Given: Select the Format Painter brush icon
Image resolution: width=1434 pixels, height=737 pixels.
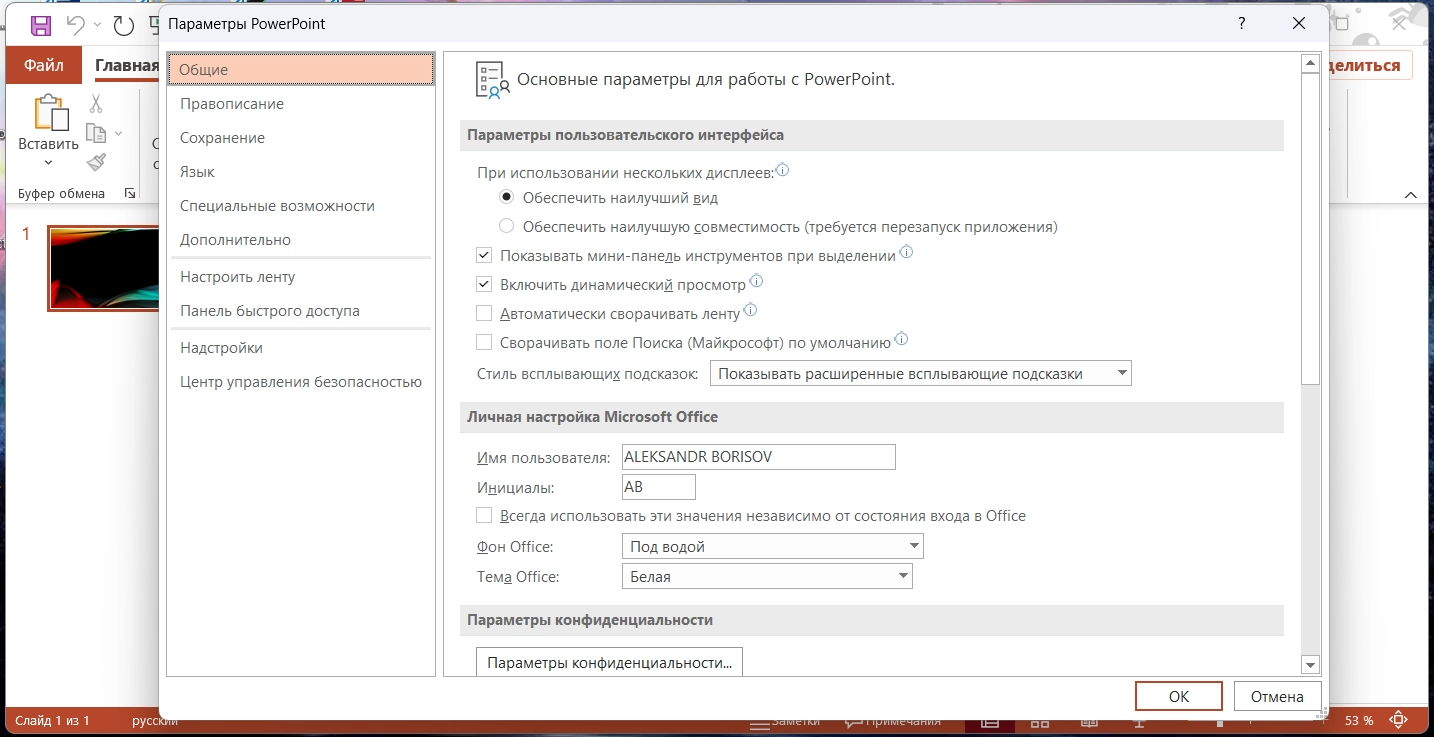Looking at the screenshot, I should (x=96, y=162).
